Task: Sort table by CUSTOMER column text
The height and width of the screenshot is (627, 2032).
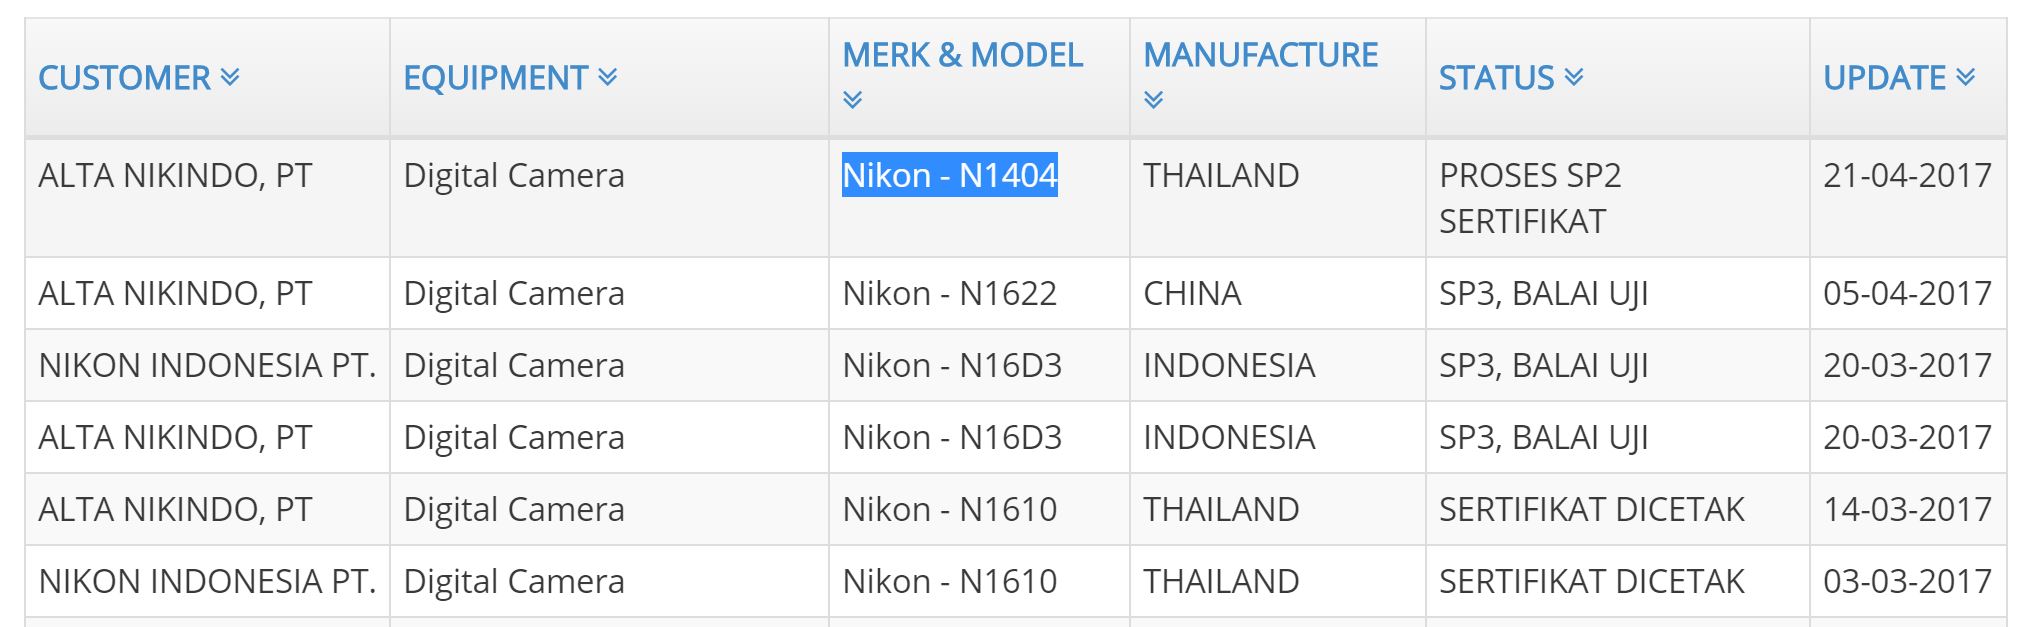Action: [124, 78]
